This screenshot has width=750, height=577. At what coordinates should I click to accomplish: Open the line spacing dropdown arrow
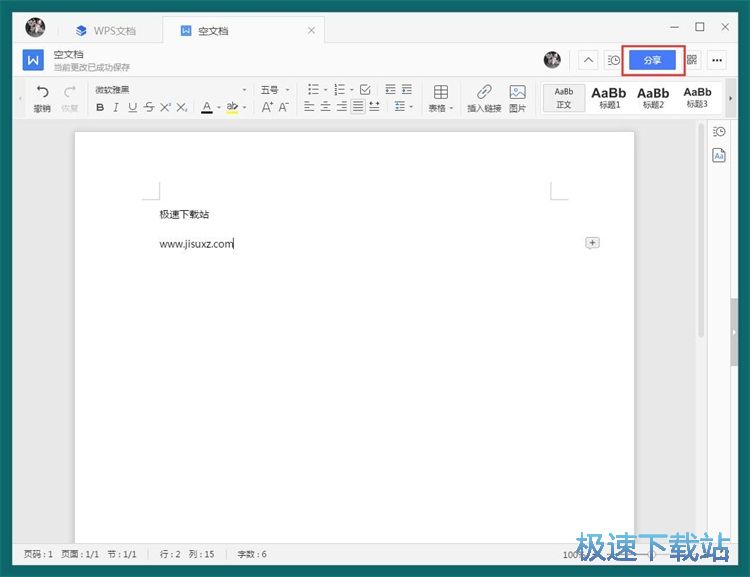coord(411,107)
